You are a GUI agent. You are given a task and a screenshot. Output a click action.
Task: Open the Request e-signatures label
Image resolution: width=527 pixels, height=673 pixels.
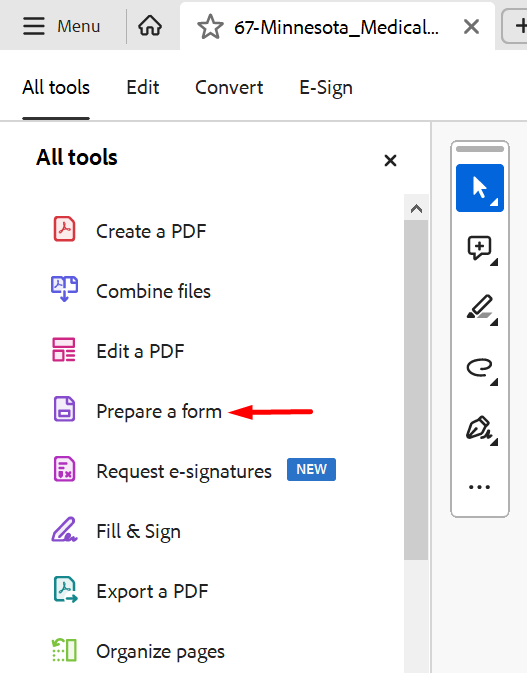tap(184, 471)
